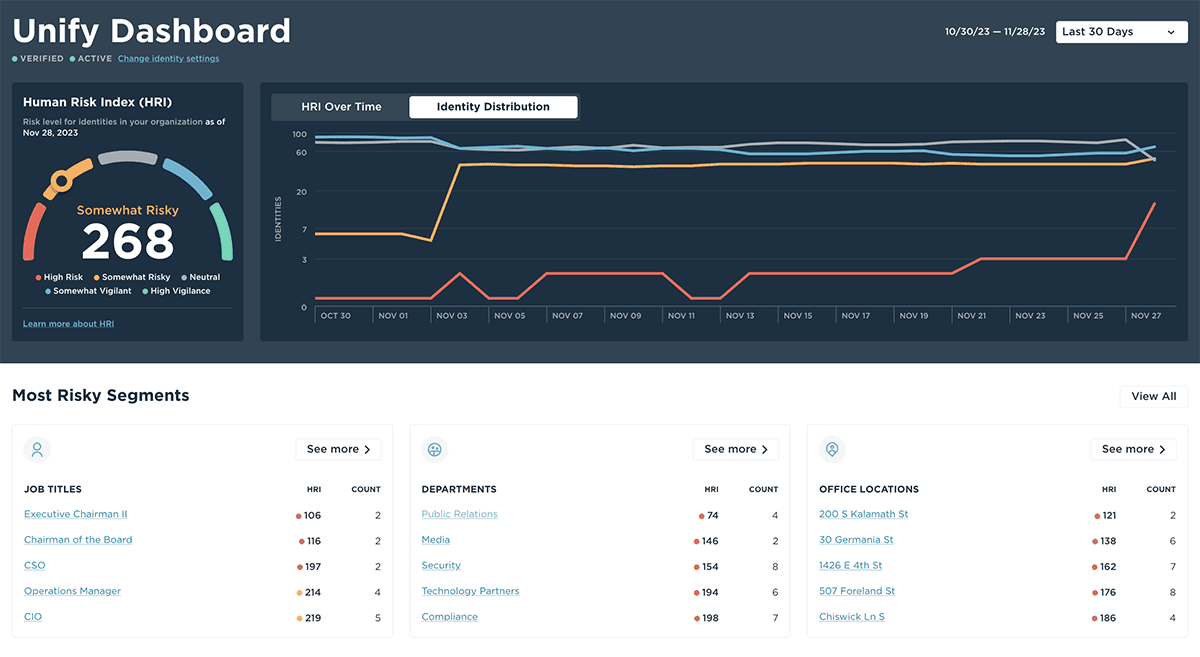
Task: Switch to HRI Over Time tab
Action: [x=341, y=107]
